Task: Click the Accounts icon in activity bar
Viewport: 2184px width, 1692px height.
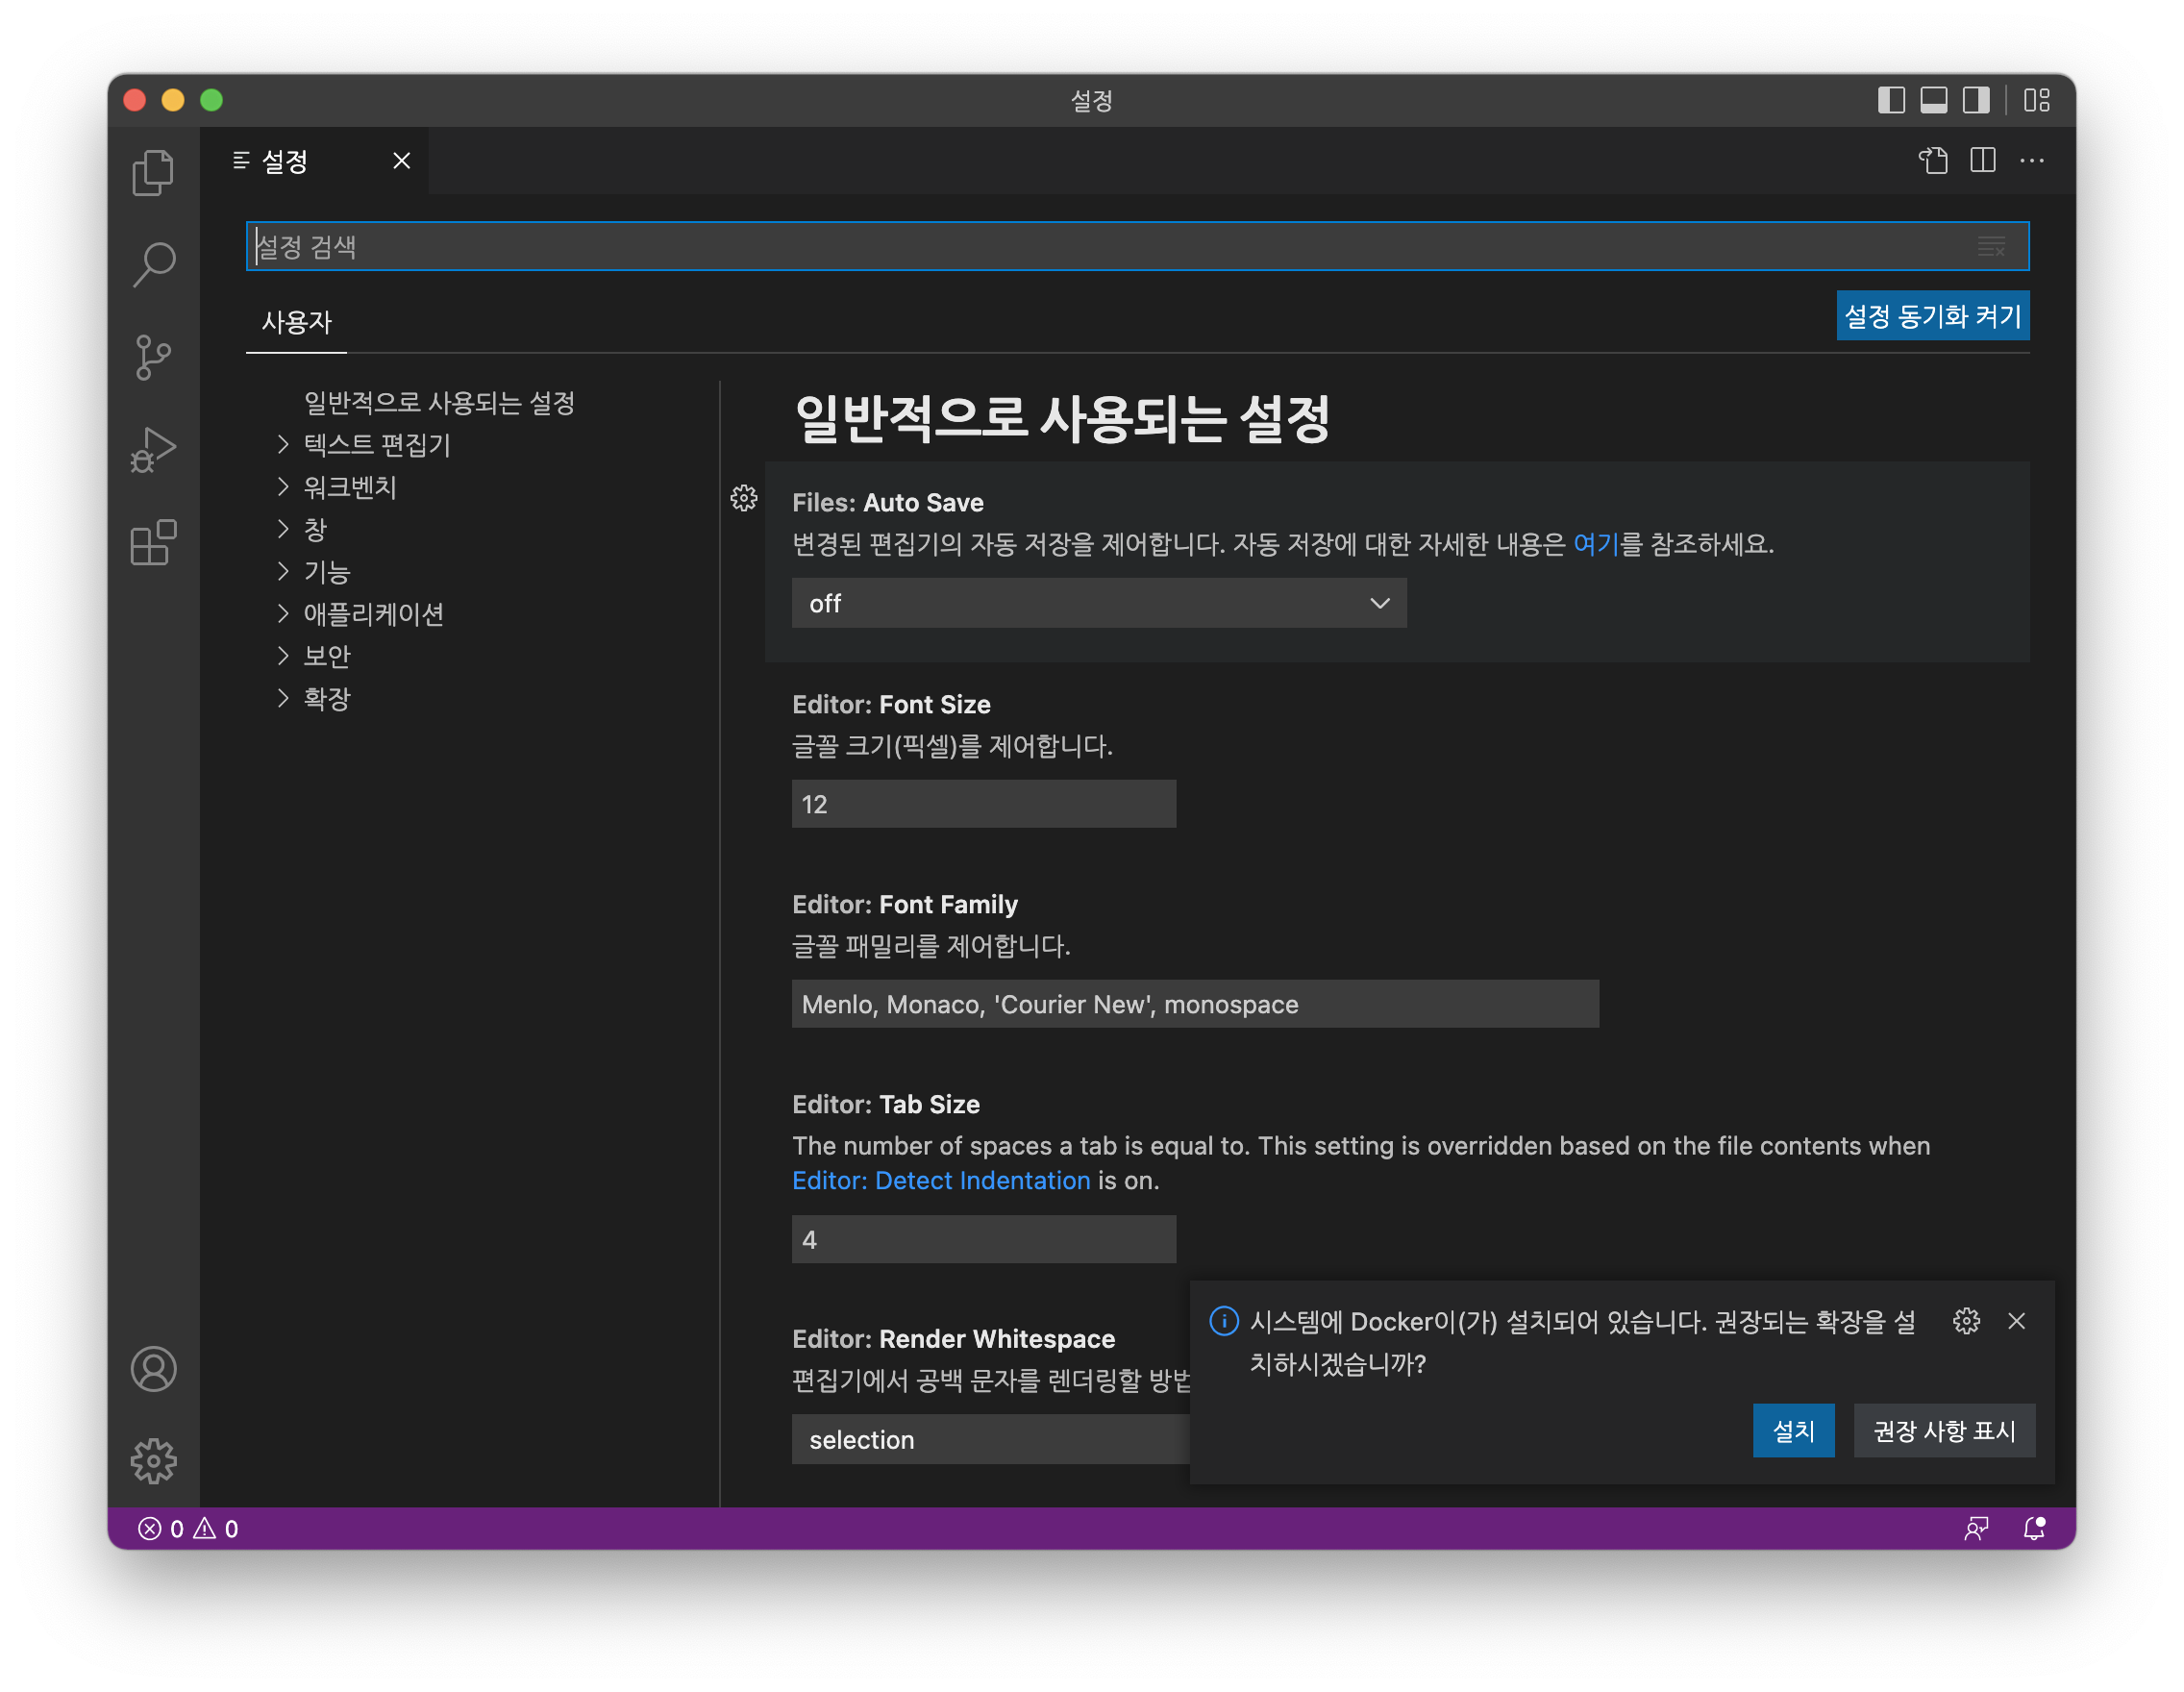Action: (153, 1369)
